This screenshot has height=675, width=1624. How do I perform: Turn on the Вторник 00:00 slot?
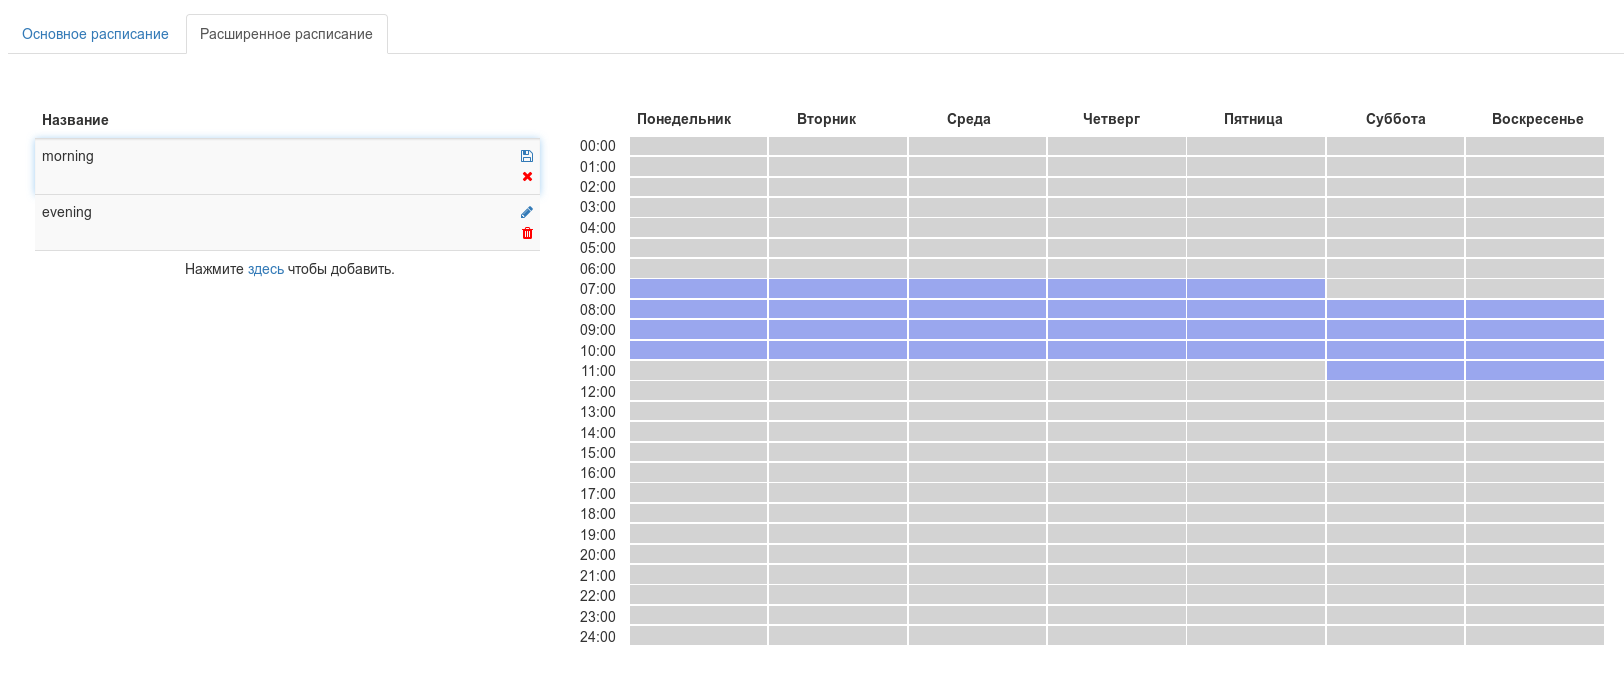[x=837, y=146]
